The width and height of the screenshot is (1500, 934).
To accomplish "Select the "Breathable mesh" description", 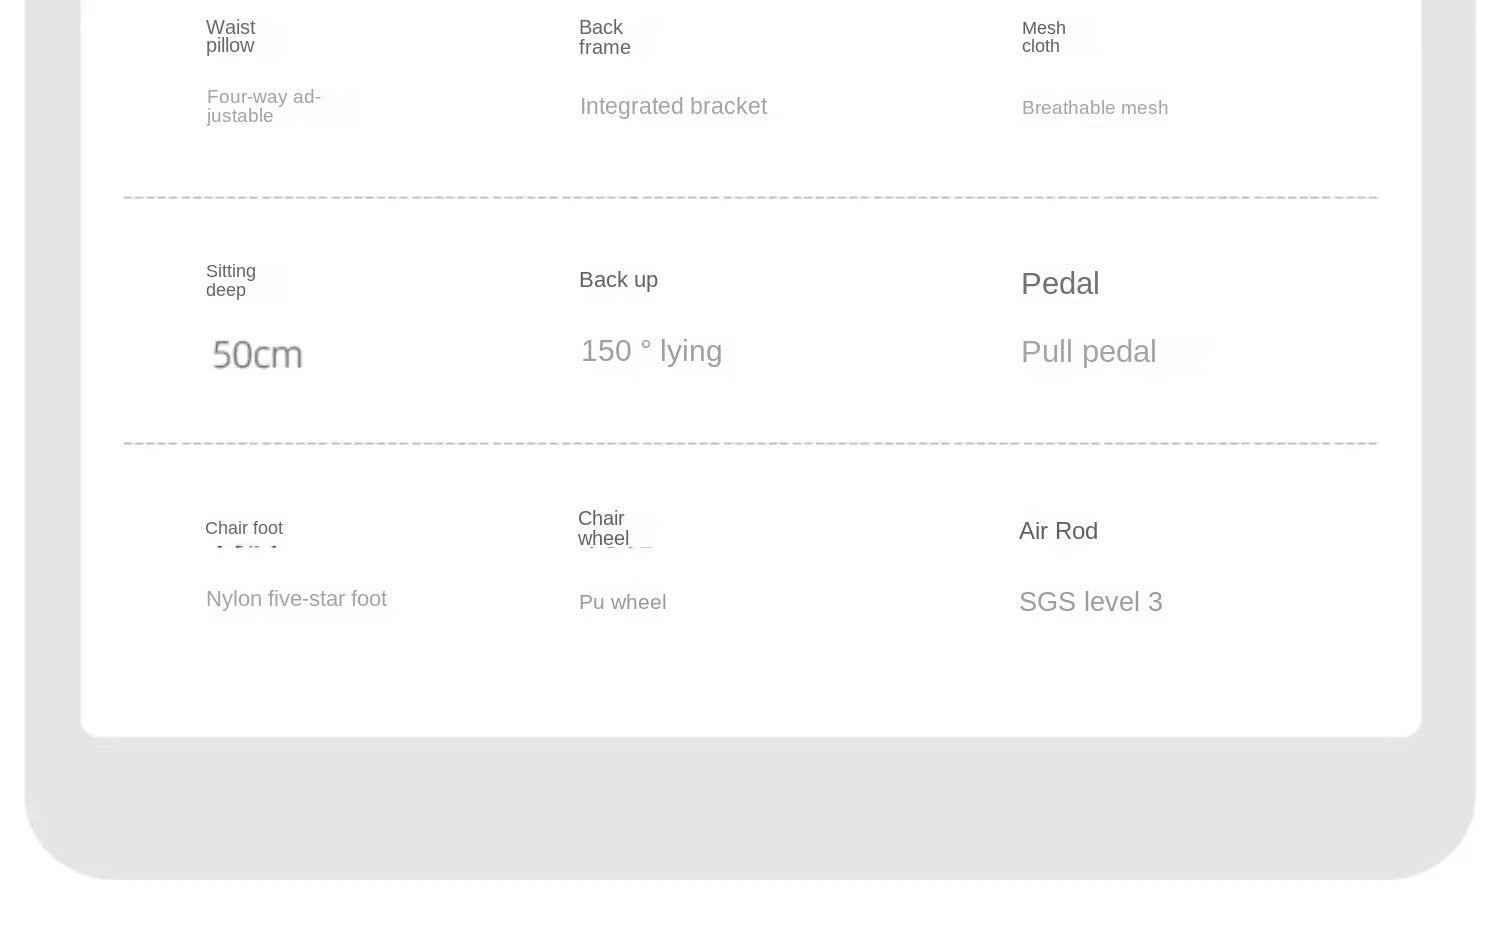I will point(1094,108).
